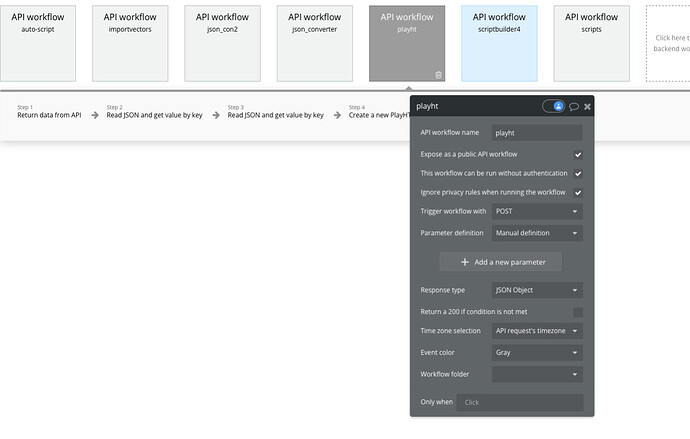
Task: Open Response type JSON Object dropdown
Action: (537, 290)
